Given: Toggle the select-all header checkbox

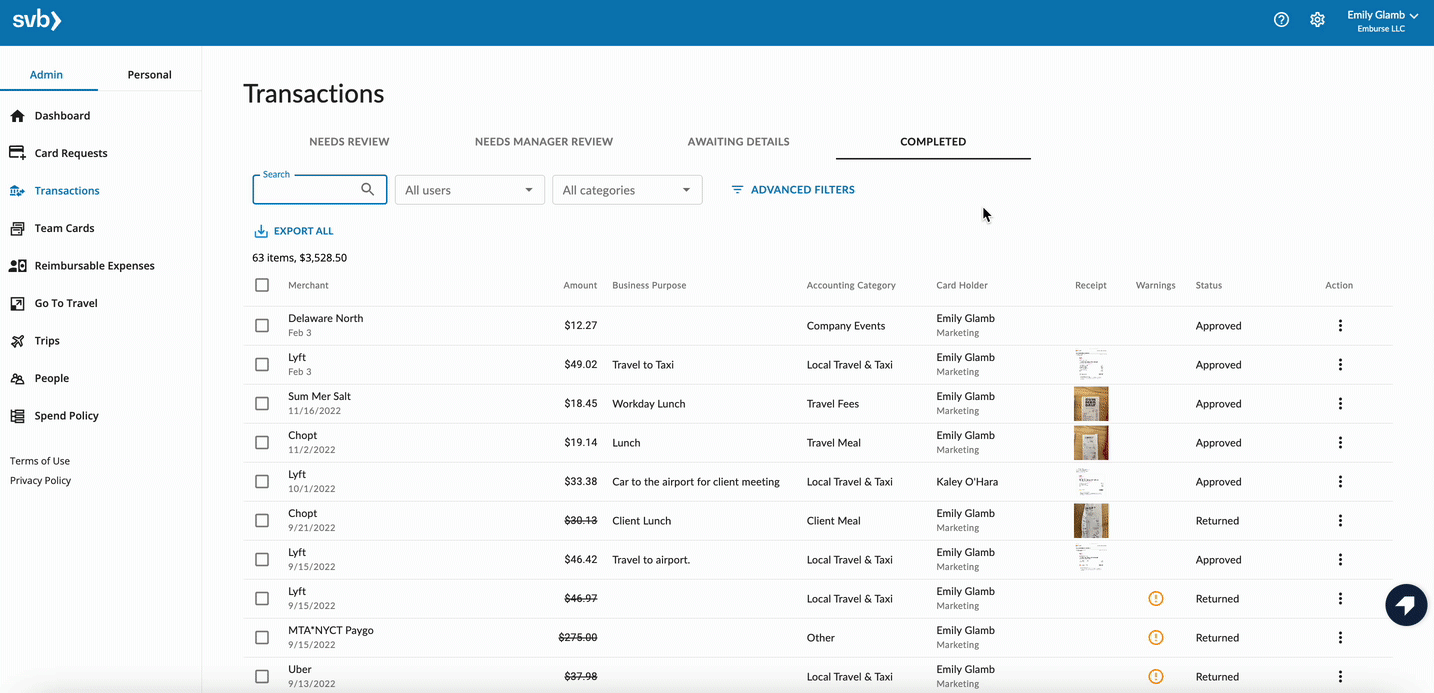Looking at the screenshot, I should pyautogui.click(x=262, y=285).
